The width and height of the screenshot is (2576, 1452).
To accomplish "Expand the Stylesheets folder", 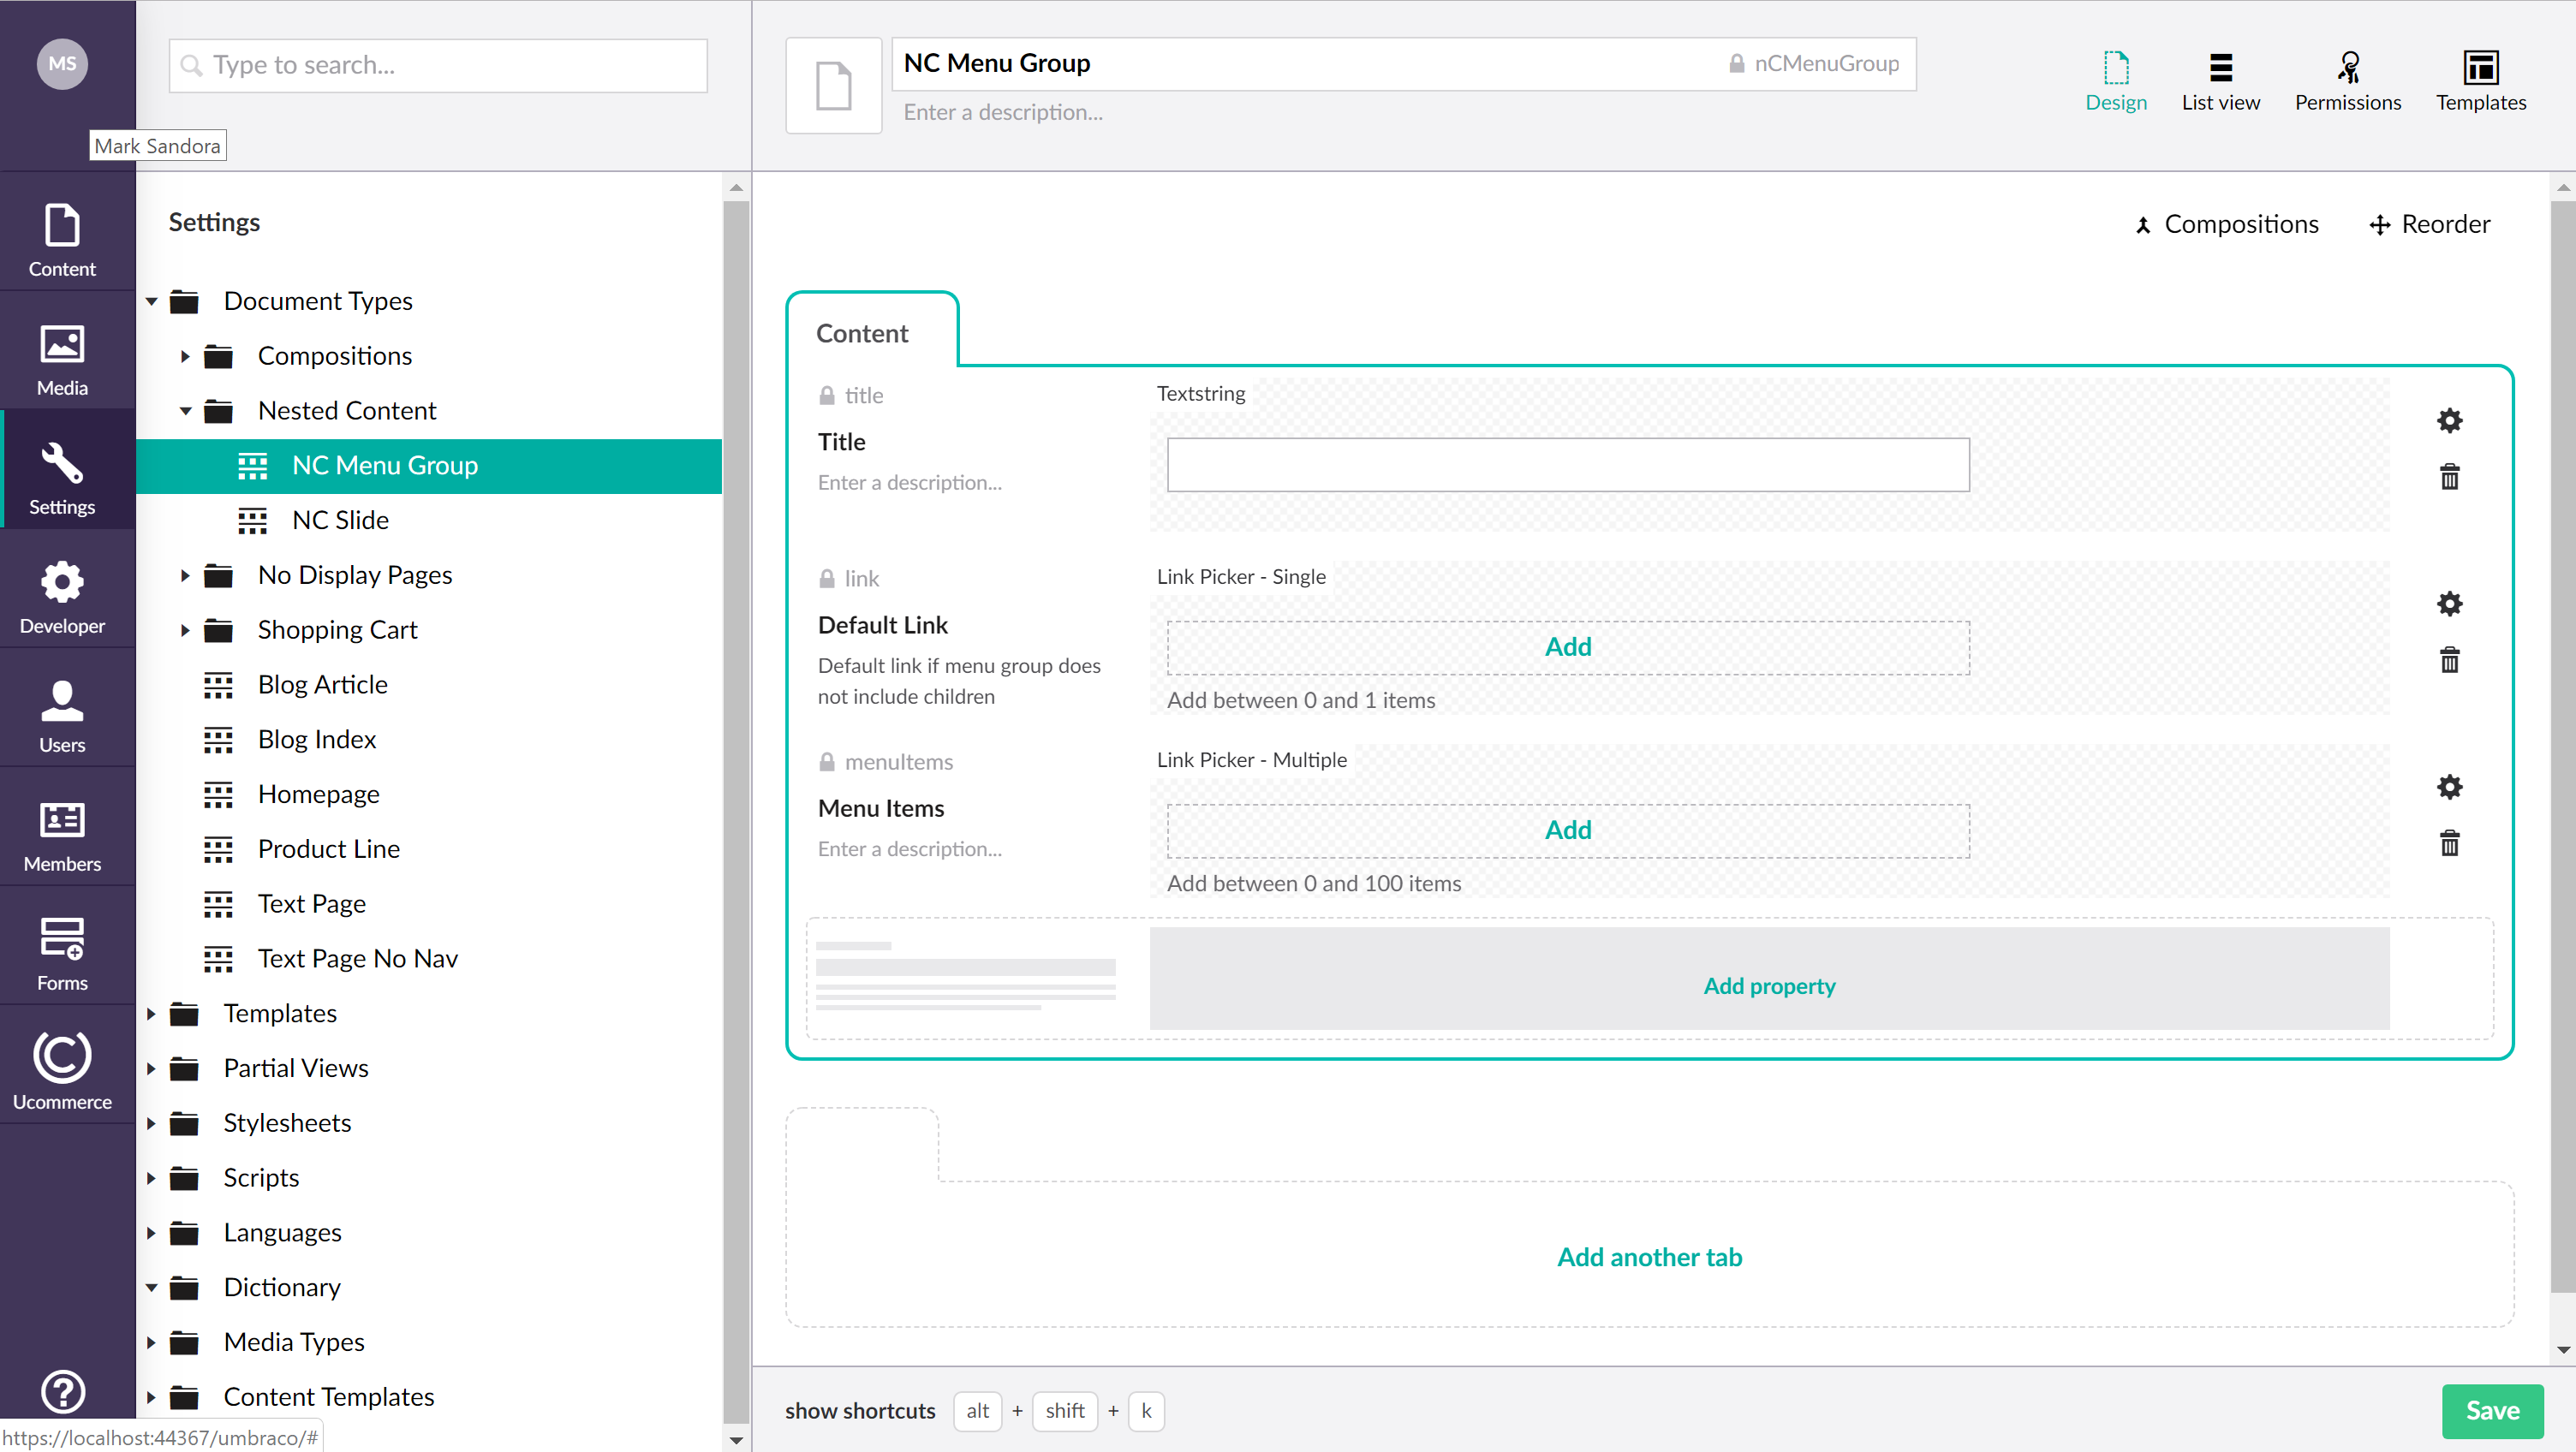I will 152,1124.
